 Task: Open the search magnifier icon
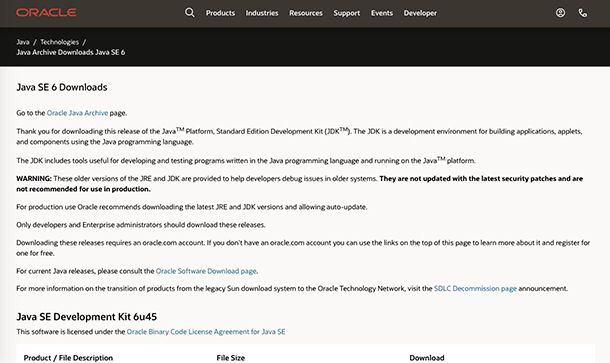[189, 12]
